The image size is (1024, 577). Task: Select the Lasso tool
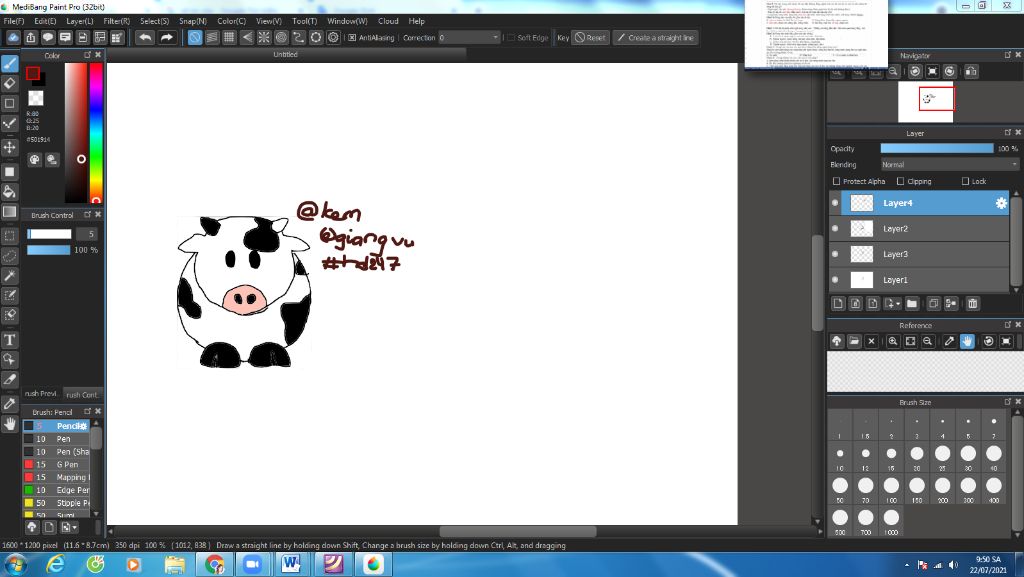[x=10, y=256]
